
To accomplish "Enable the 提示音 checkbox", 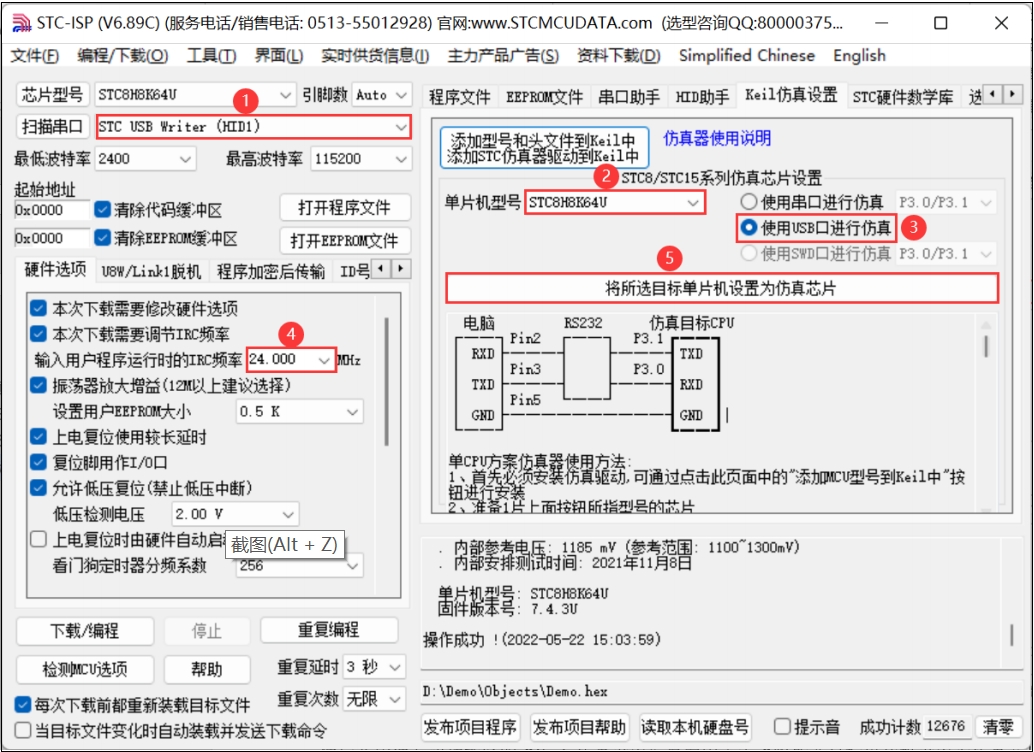I will (x=782, y=727).
